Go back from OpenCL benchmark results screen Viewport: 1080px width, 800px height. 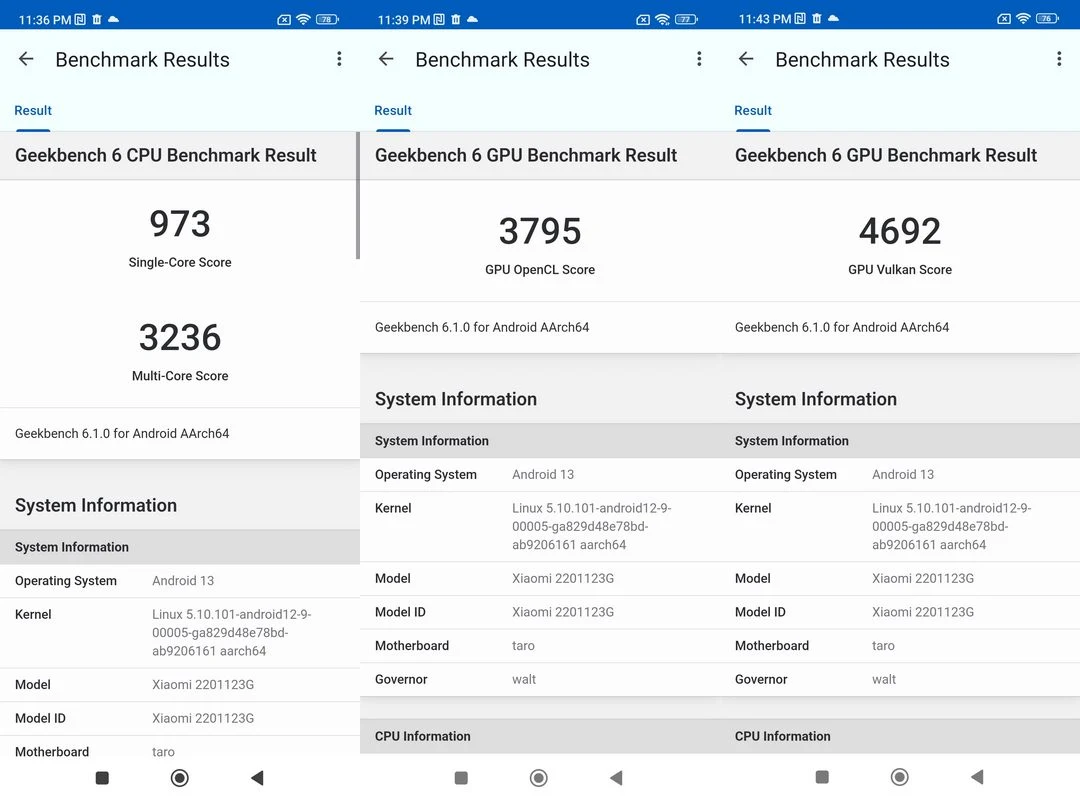tap(386, 59)
